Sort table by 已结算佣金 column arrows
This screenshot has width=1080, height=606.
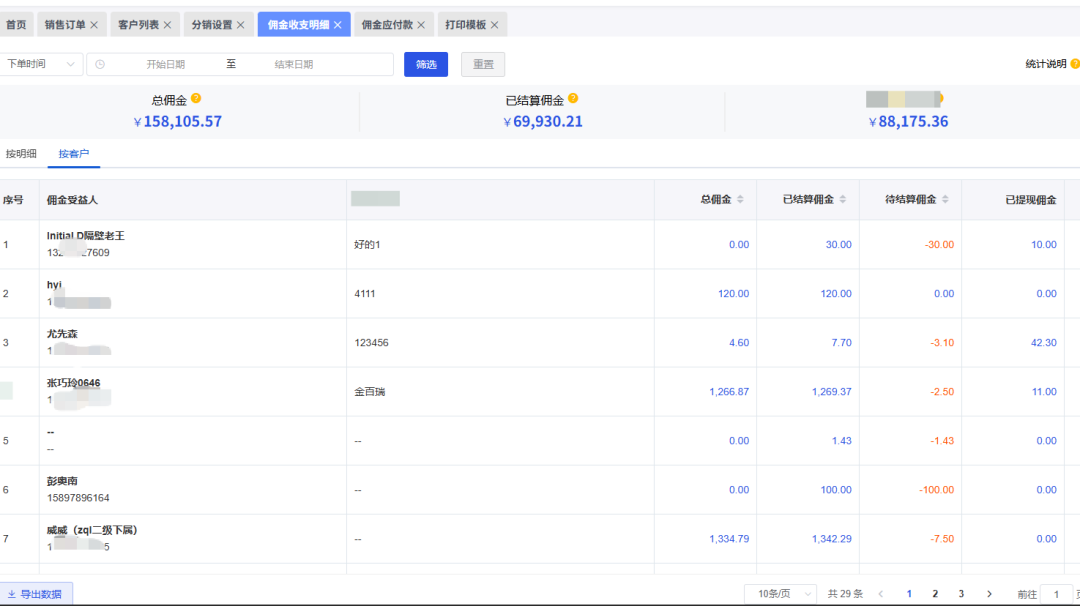coord(842,200)
